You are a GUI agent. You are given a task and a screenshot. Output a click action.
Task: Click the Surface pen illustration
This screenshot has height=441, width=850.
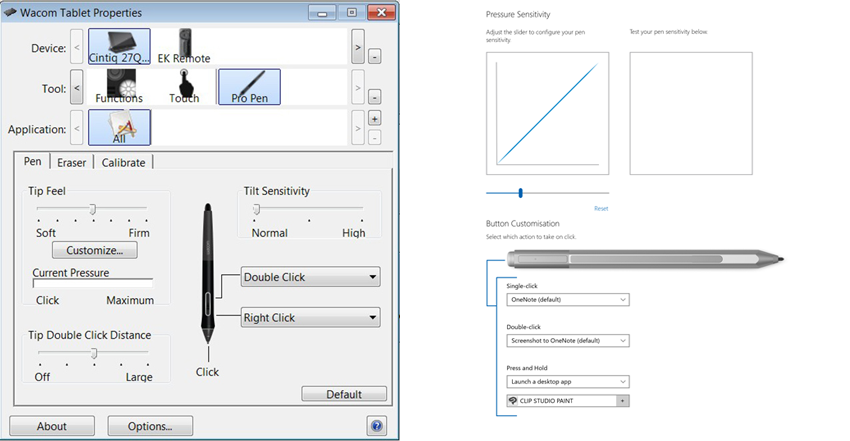pos(645,259)
